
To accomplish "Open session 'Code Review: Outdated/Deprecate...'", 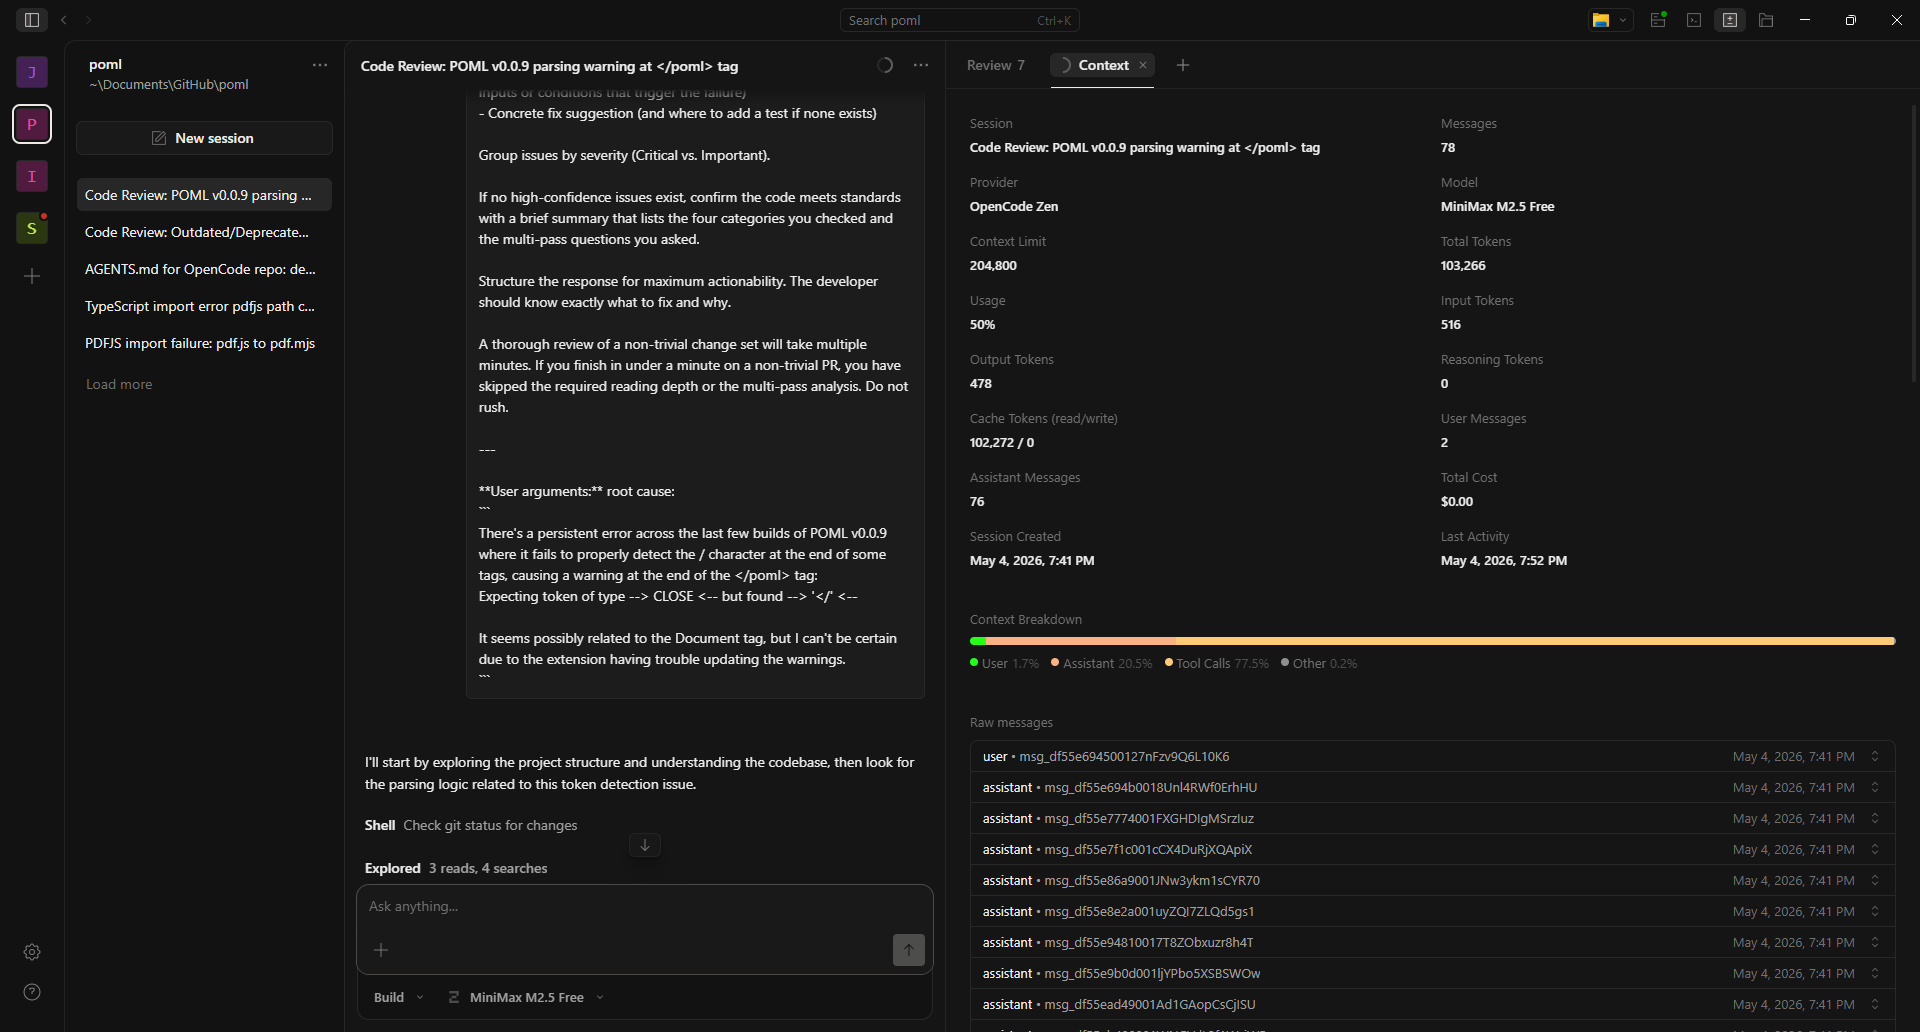I will click(x=204, y=232).
